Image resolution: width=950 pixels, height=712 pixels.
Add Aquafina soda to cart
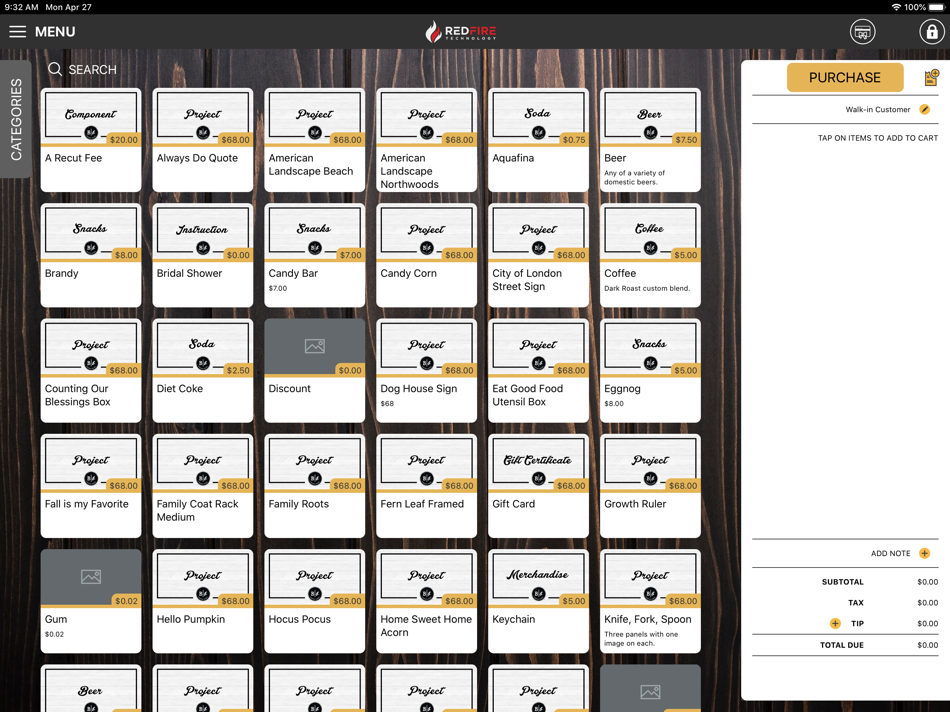(538, 140)
